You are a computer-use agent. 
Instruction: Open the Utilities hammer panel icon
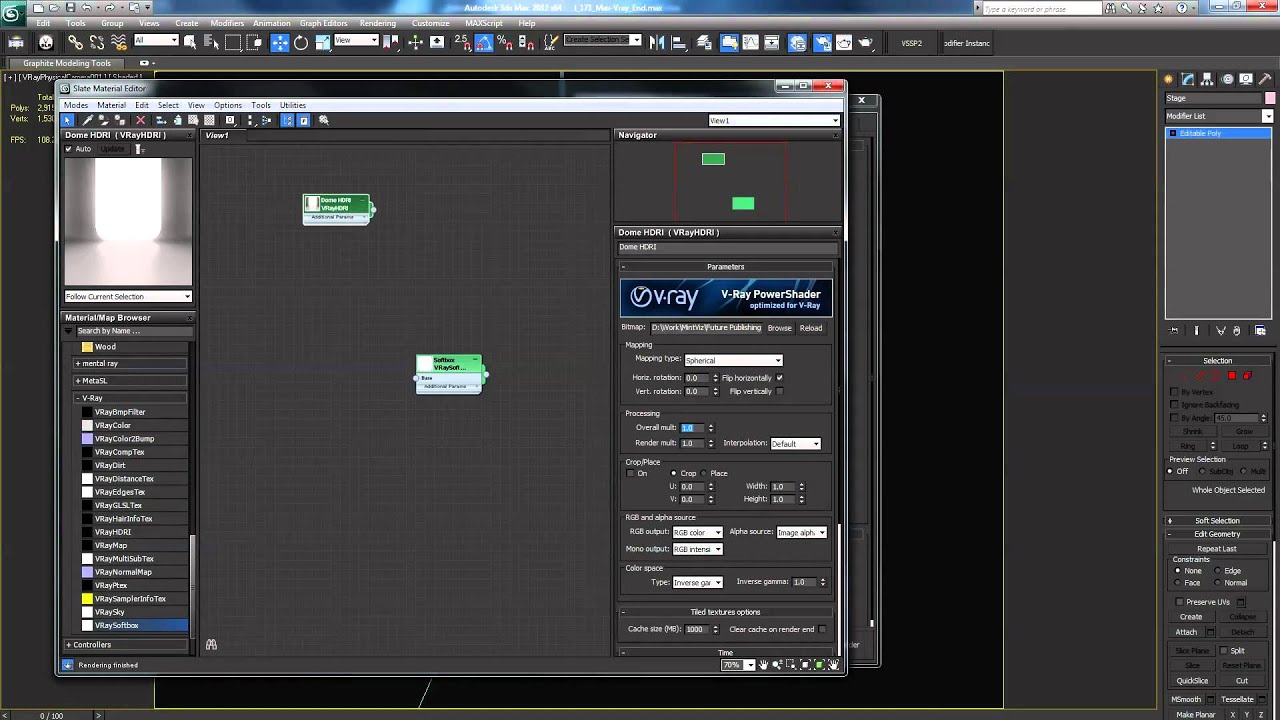[1264, 79]
